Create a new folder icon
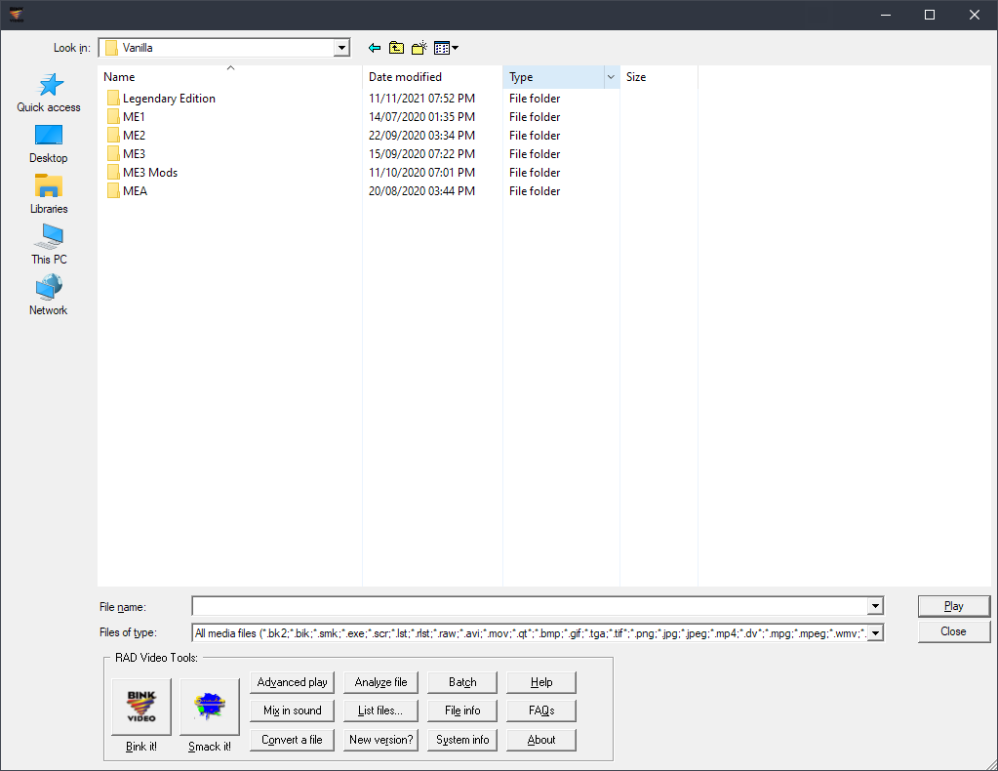 (419, 48)
